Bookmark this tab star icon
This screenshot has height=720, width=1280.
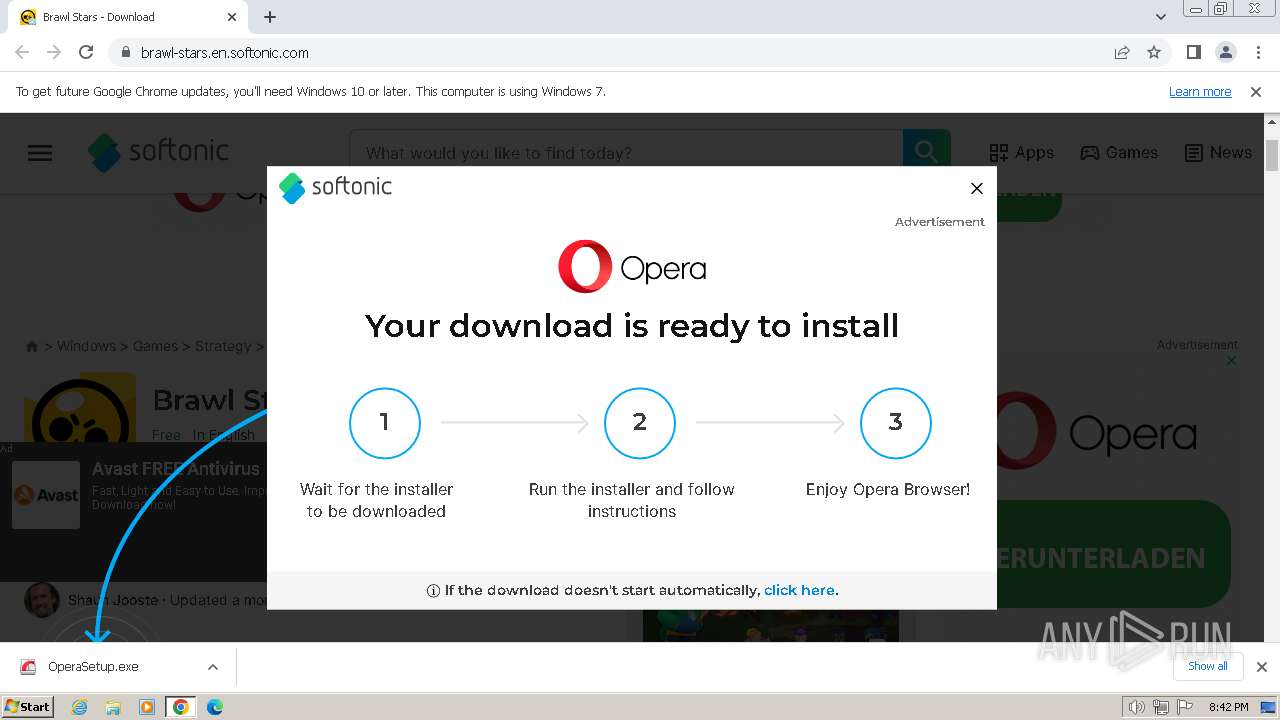(x=1154, y=53)
